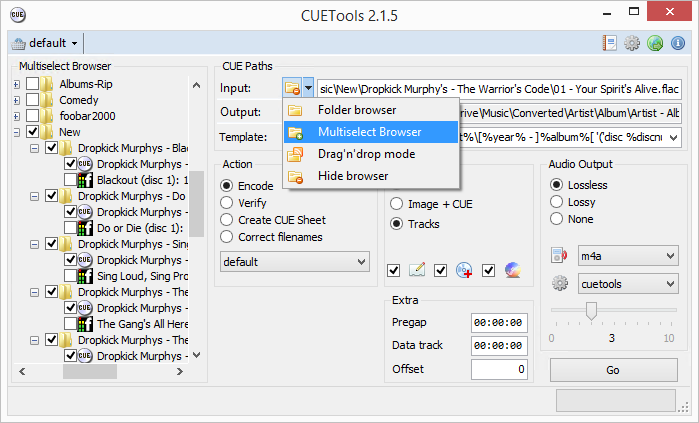The image size is (699, 423).
Task: Collapse the New folder
Action: (16, 132)
